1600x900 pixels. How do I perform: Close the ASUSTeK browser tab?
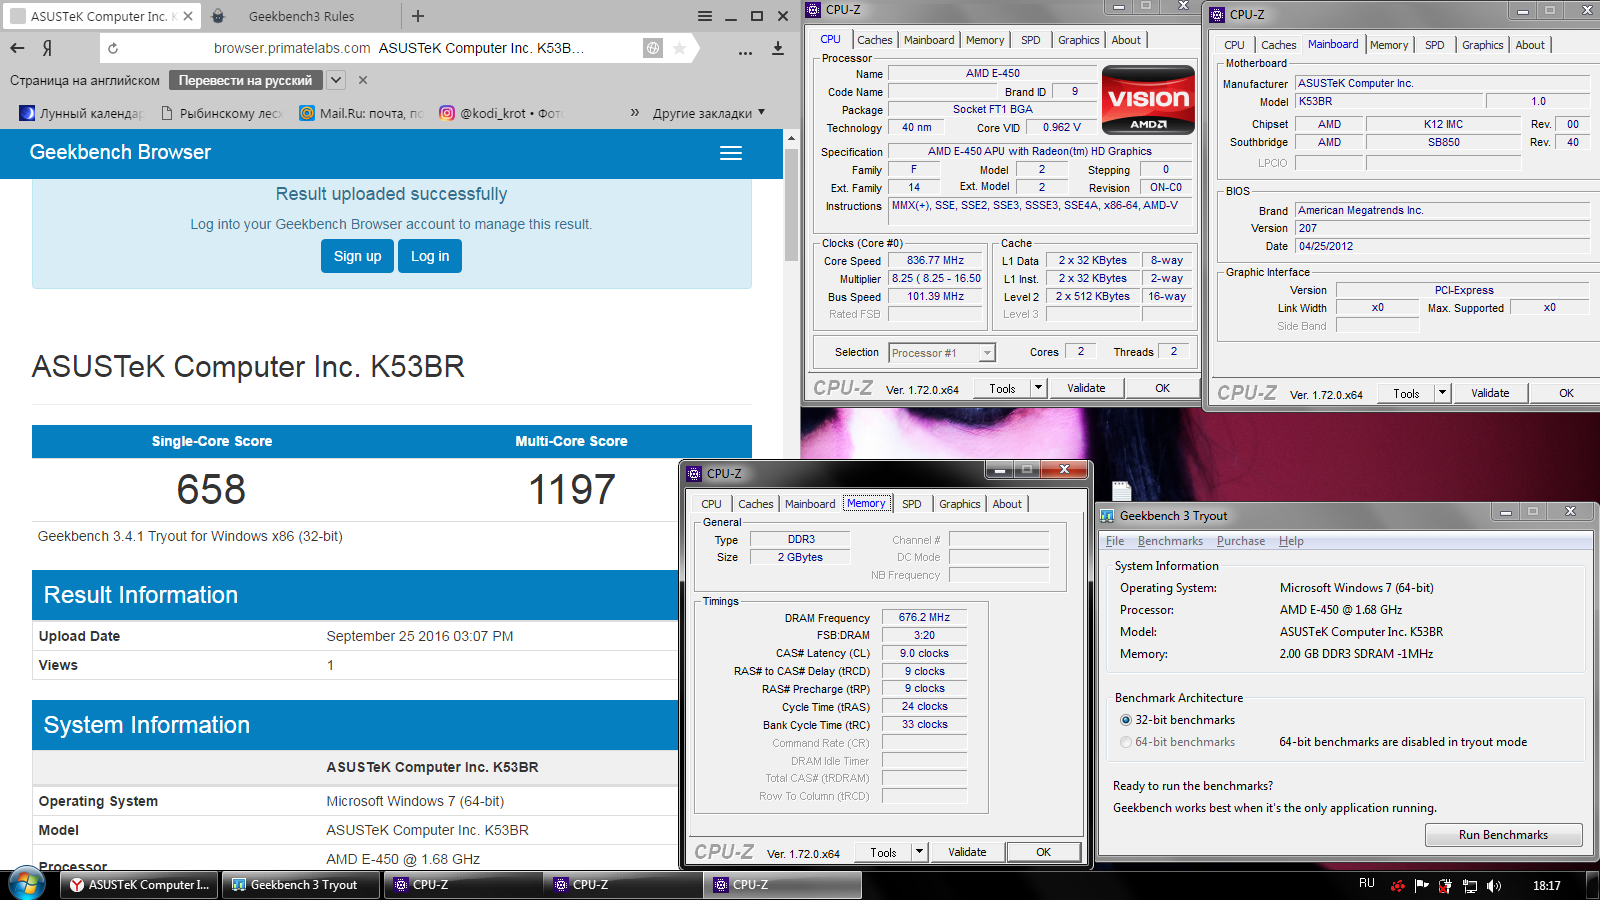(188, 16)
